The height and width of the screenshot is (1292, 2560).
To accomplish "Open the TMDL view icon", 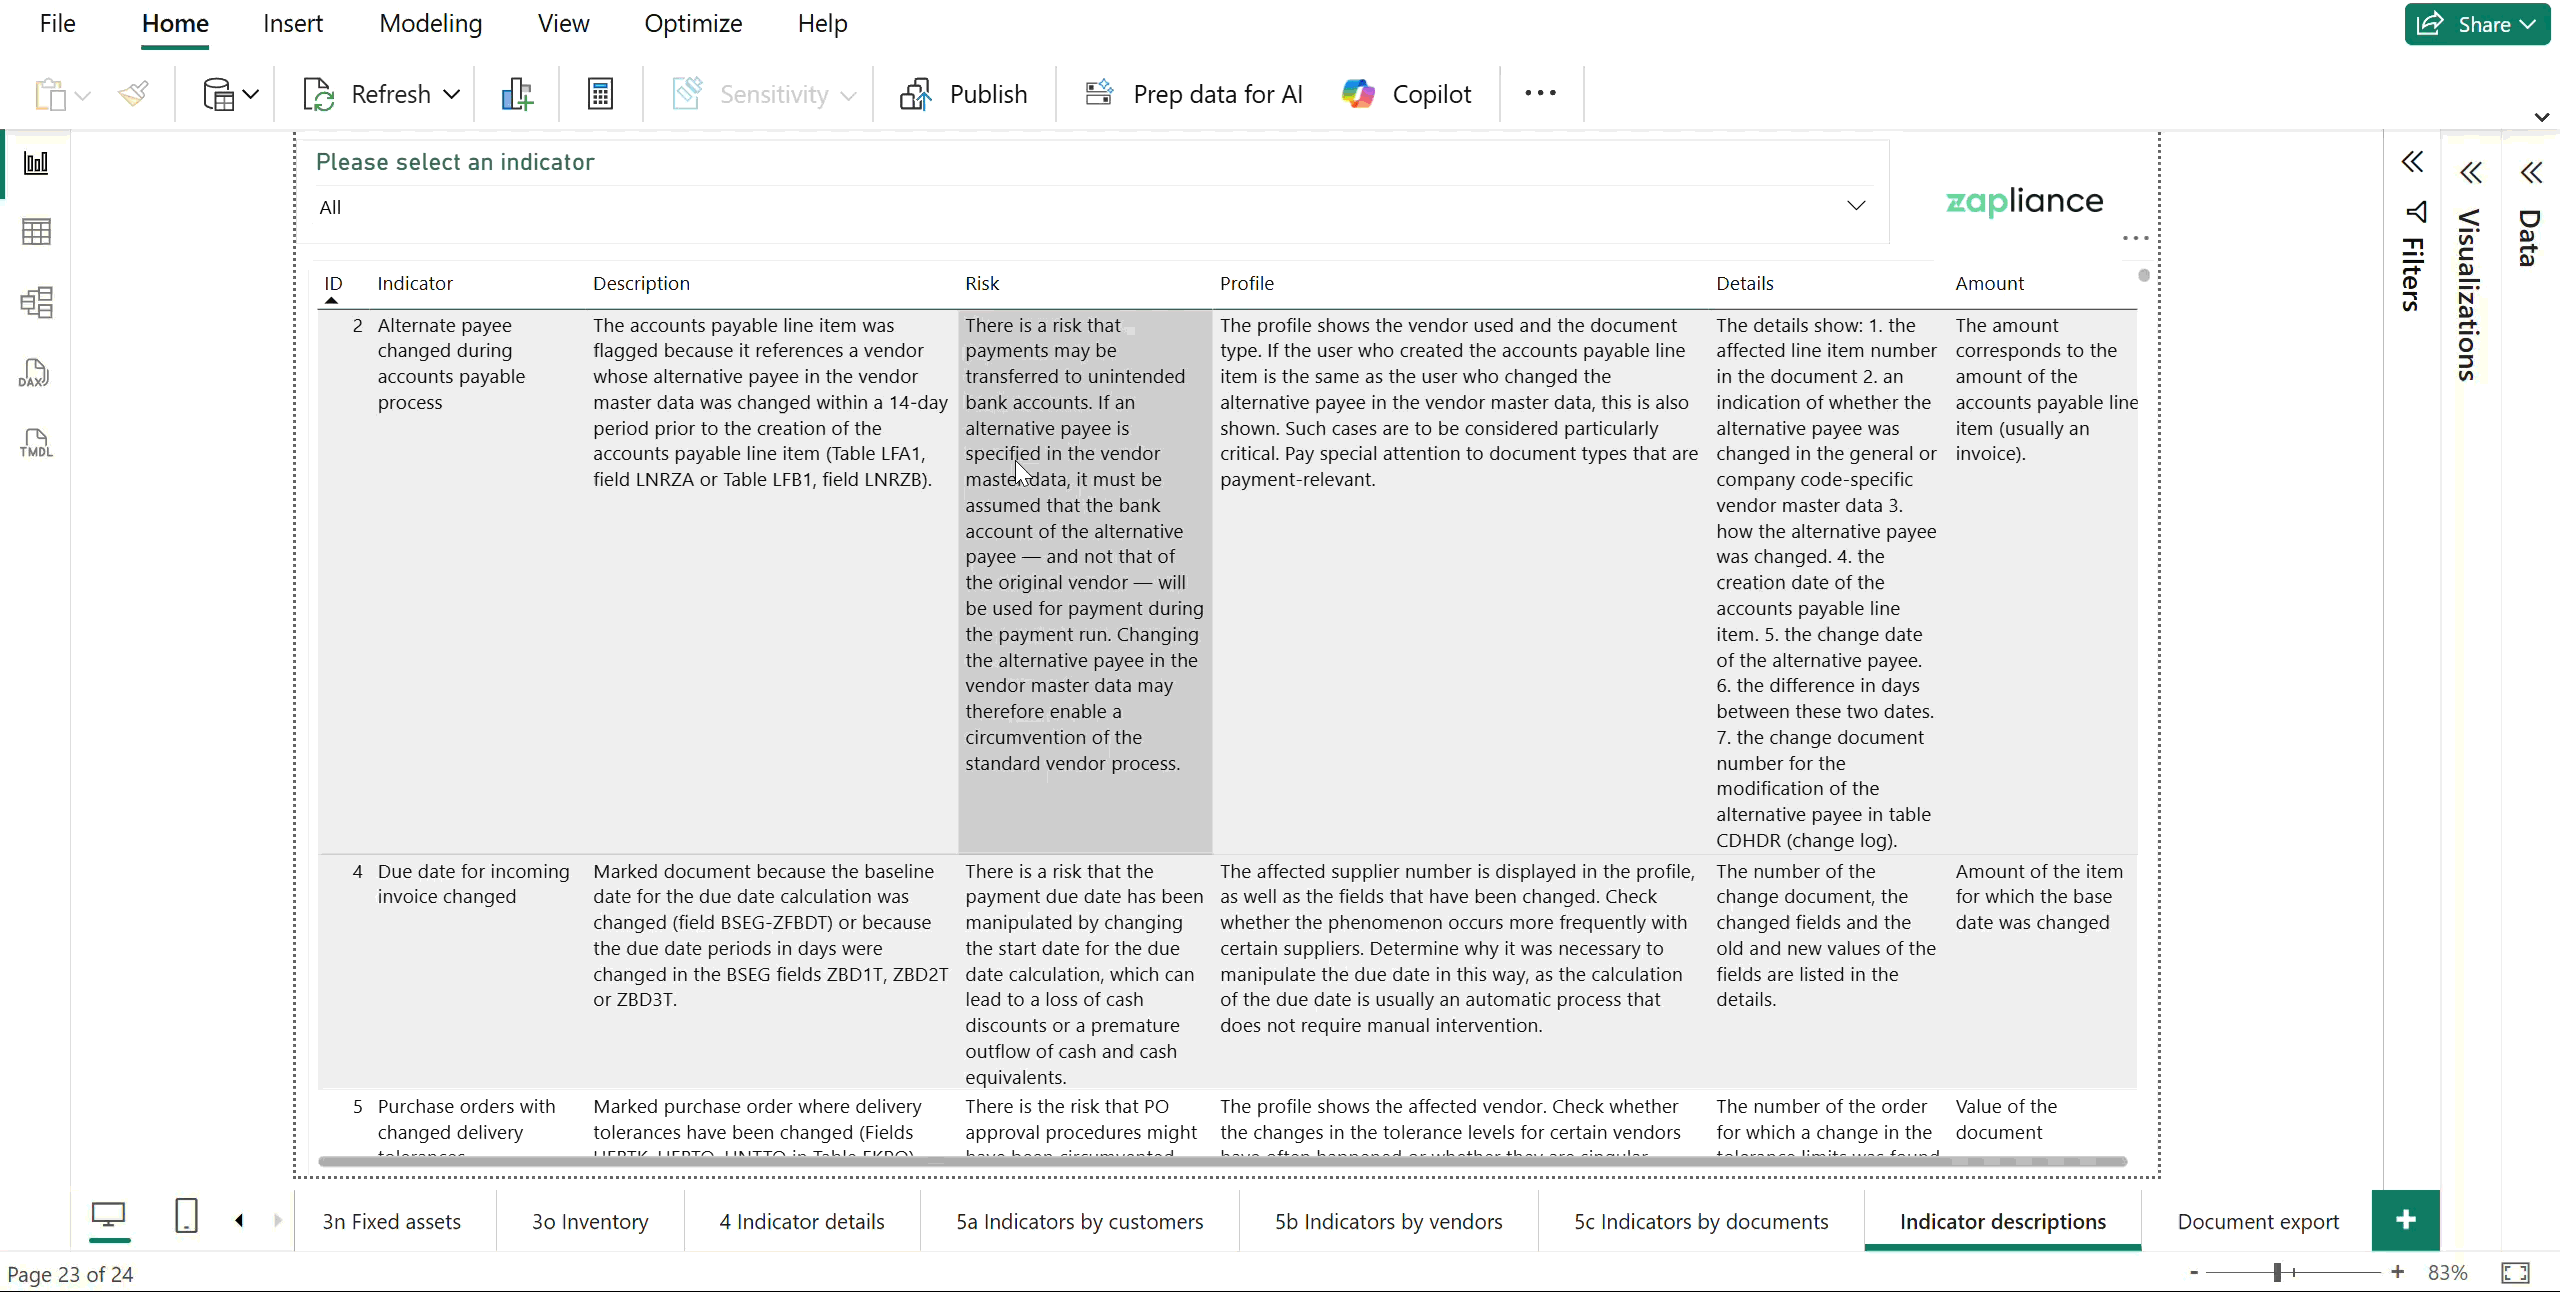I will [x=36, y=443].
